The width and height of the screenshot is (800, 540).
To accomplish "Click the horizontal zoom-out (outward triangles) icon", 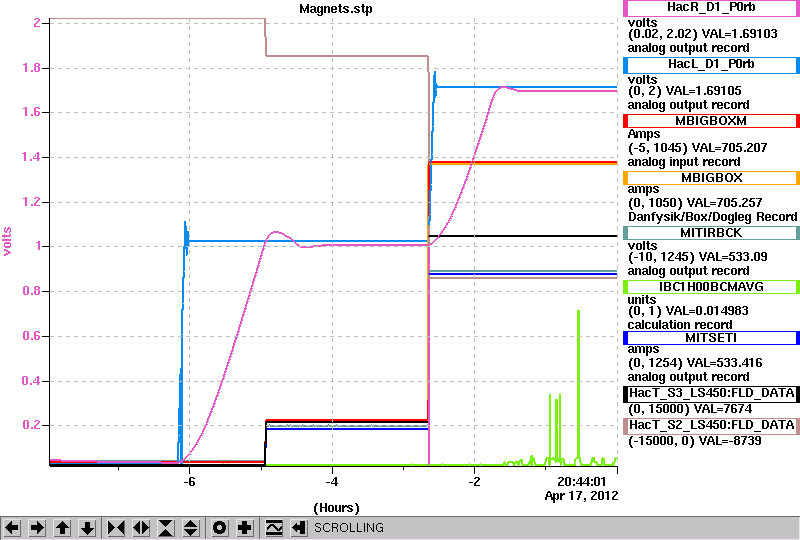I will tap(141, 528).
